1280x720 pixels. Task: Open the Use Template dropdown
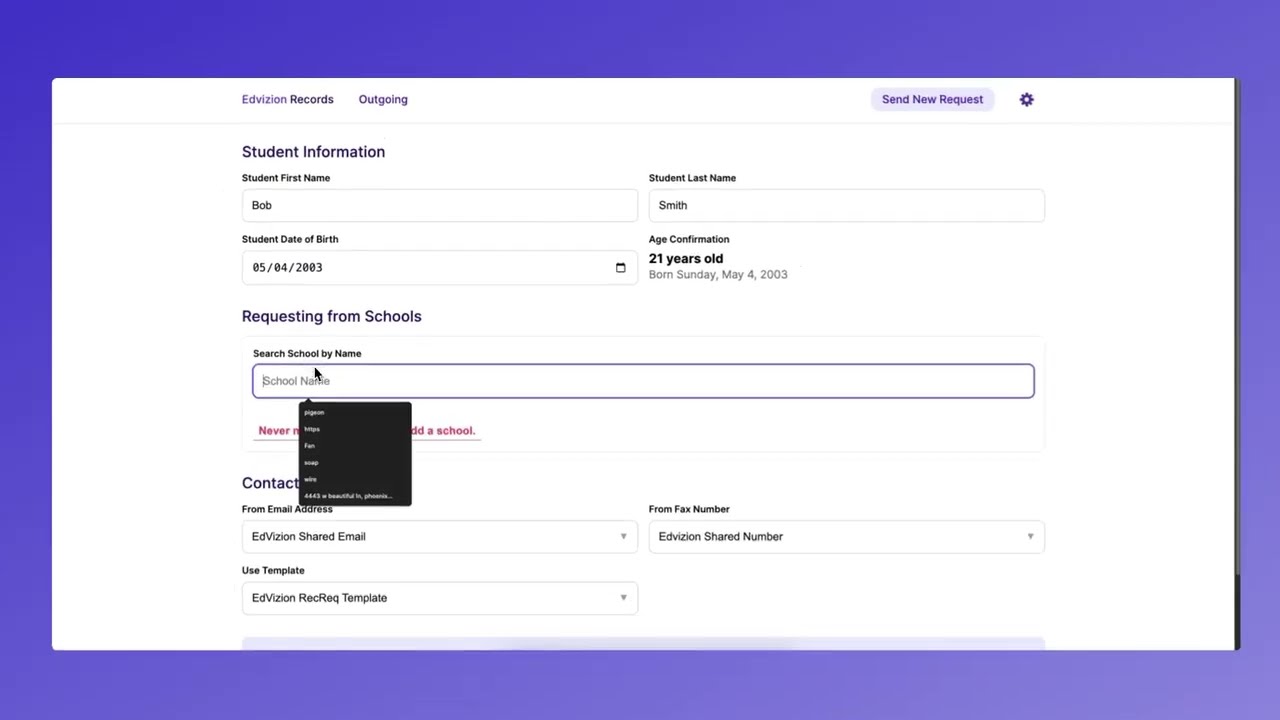click(439, 598)
